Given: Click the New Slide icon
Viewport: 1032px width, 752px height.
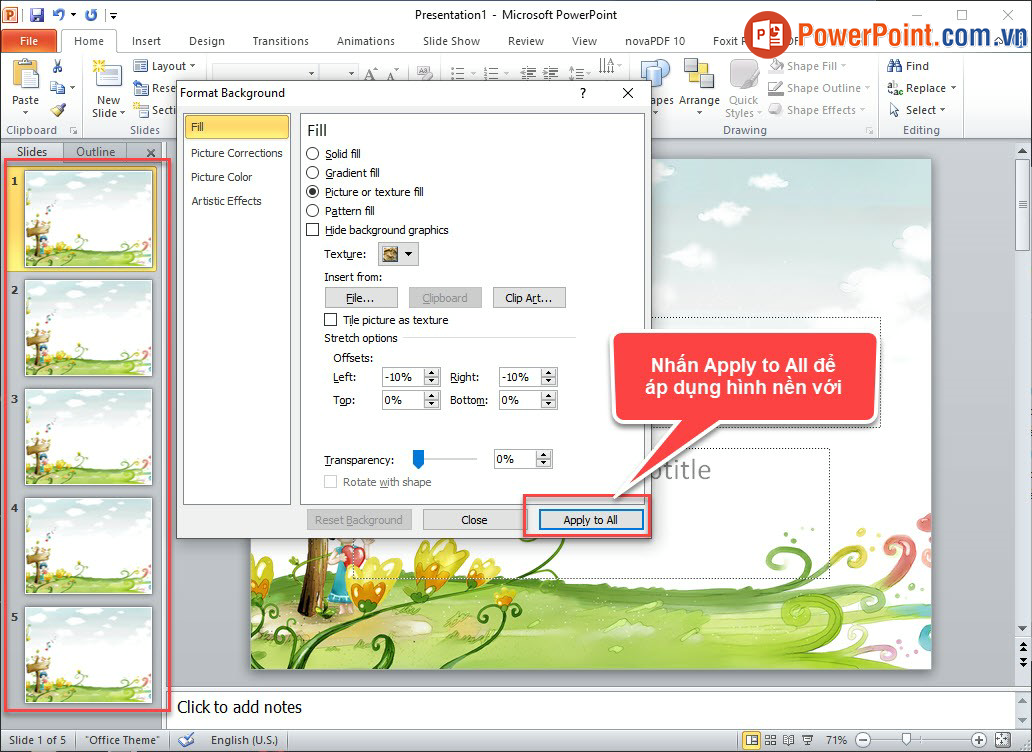Looking at the screenshot, I should (x=107, y=75).
